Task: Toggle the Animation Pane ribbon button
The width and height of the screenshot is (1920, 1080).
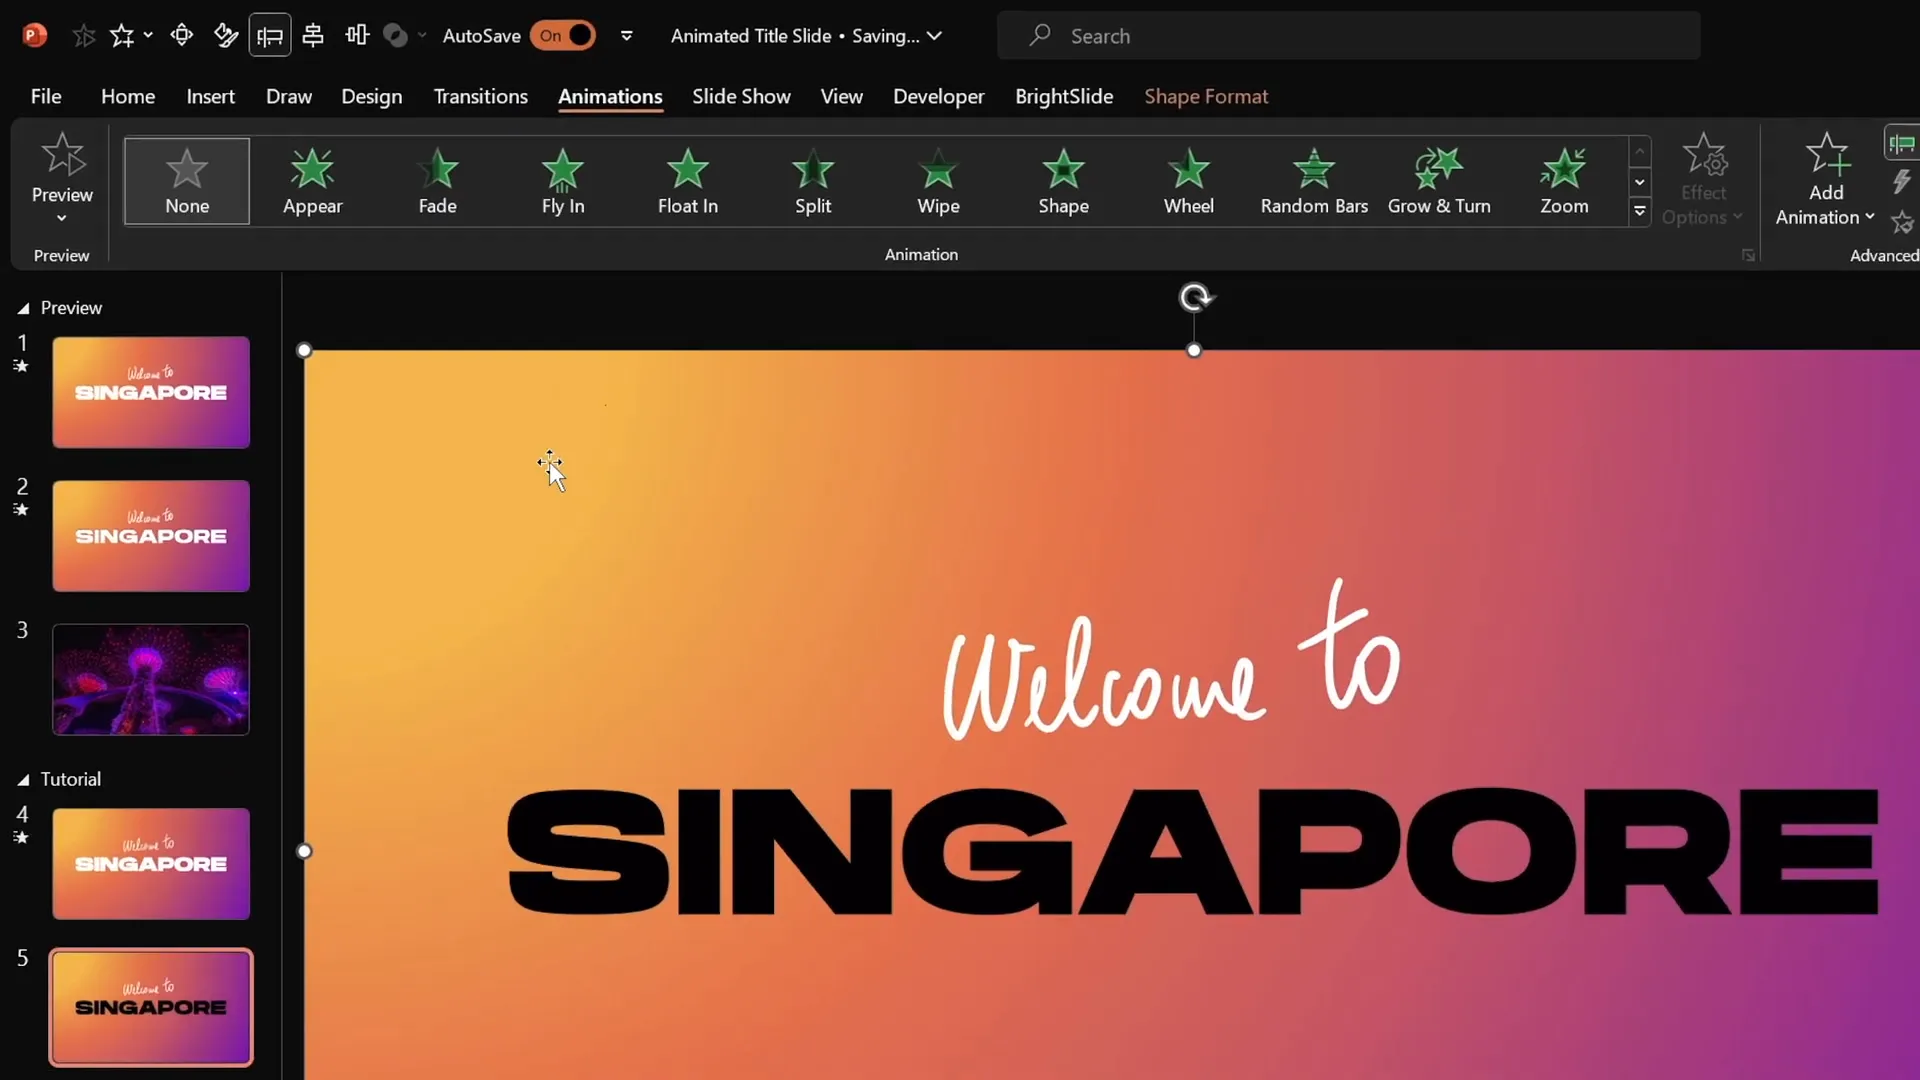Action: pos(1902,143)
